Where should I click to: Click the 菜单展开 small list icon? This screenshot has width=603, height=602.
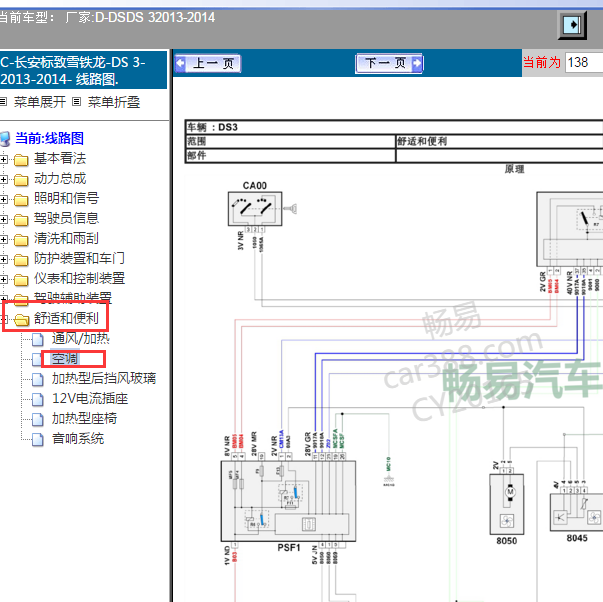pyautogui.click(x=3, y=102)
